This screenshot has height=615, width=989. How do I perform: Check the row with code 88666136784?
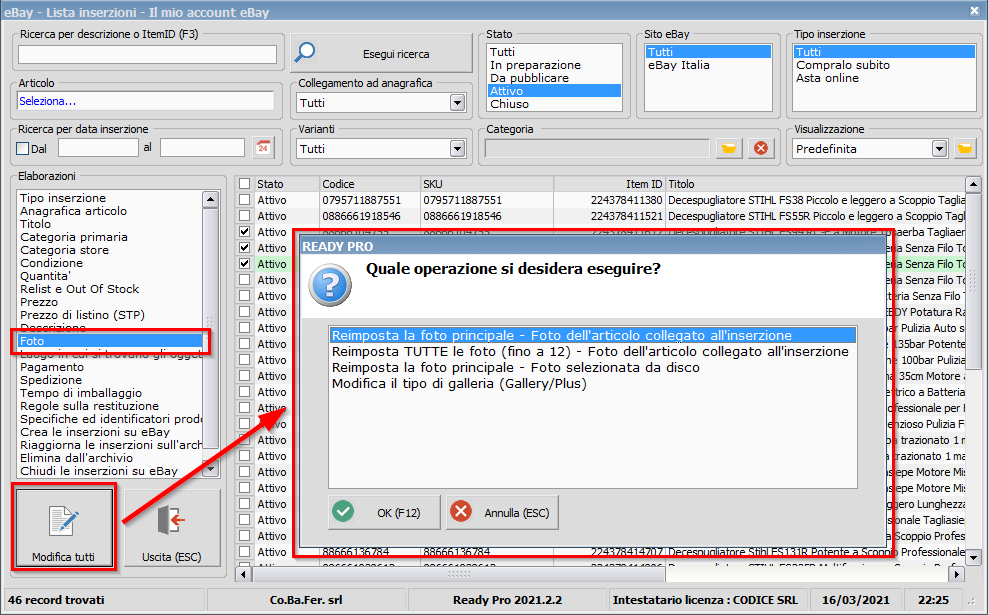pyautogui.click(x=245, y=552)
